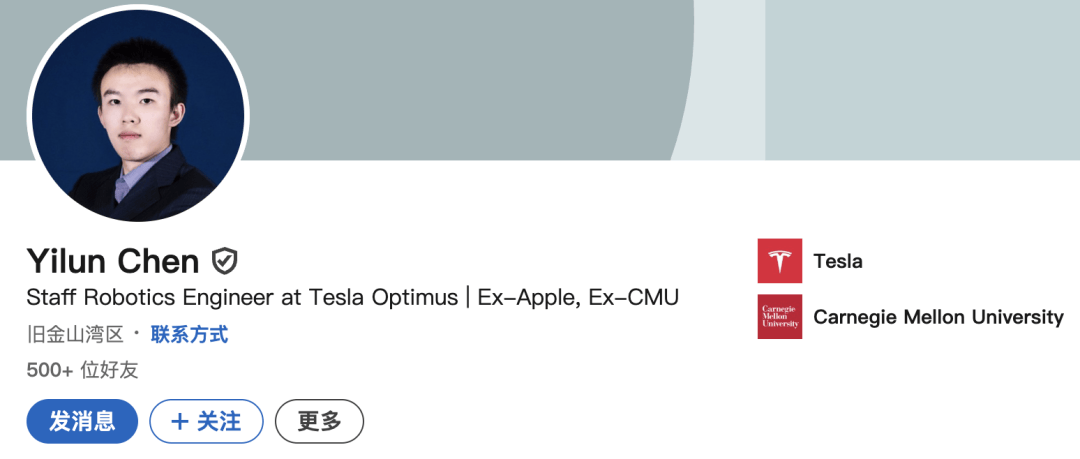Follow the profile with 关注 button
Image resolution: width=1080 pixels, height=459 pixels.
[206, 421]
